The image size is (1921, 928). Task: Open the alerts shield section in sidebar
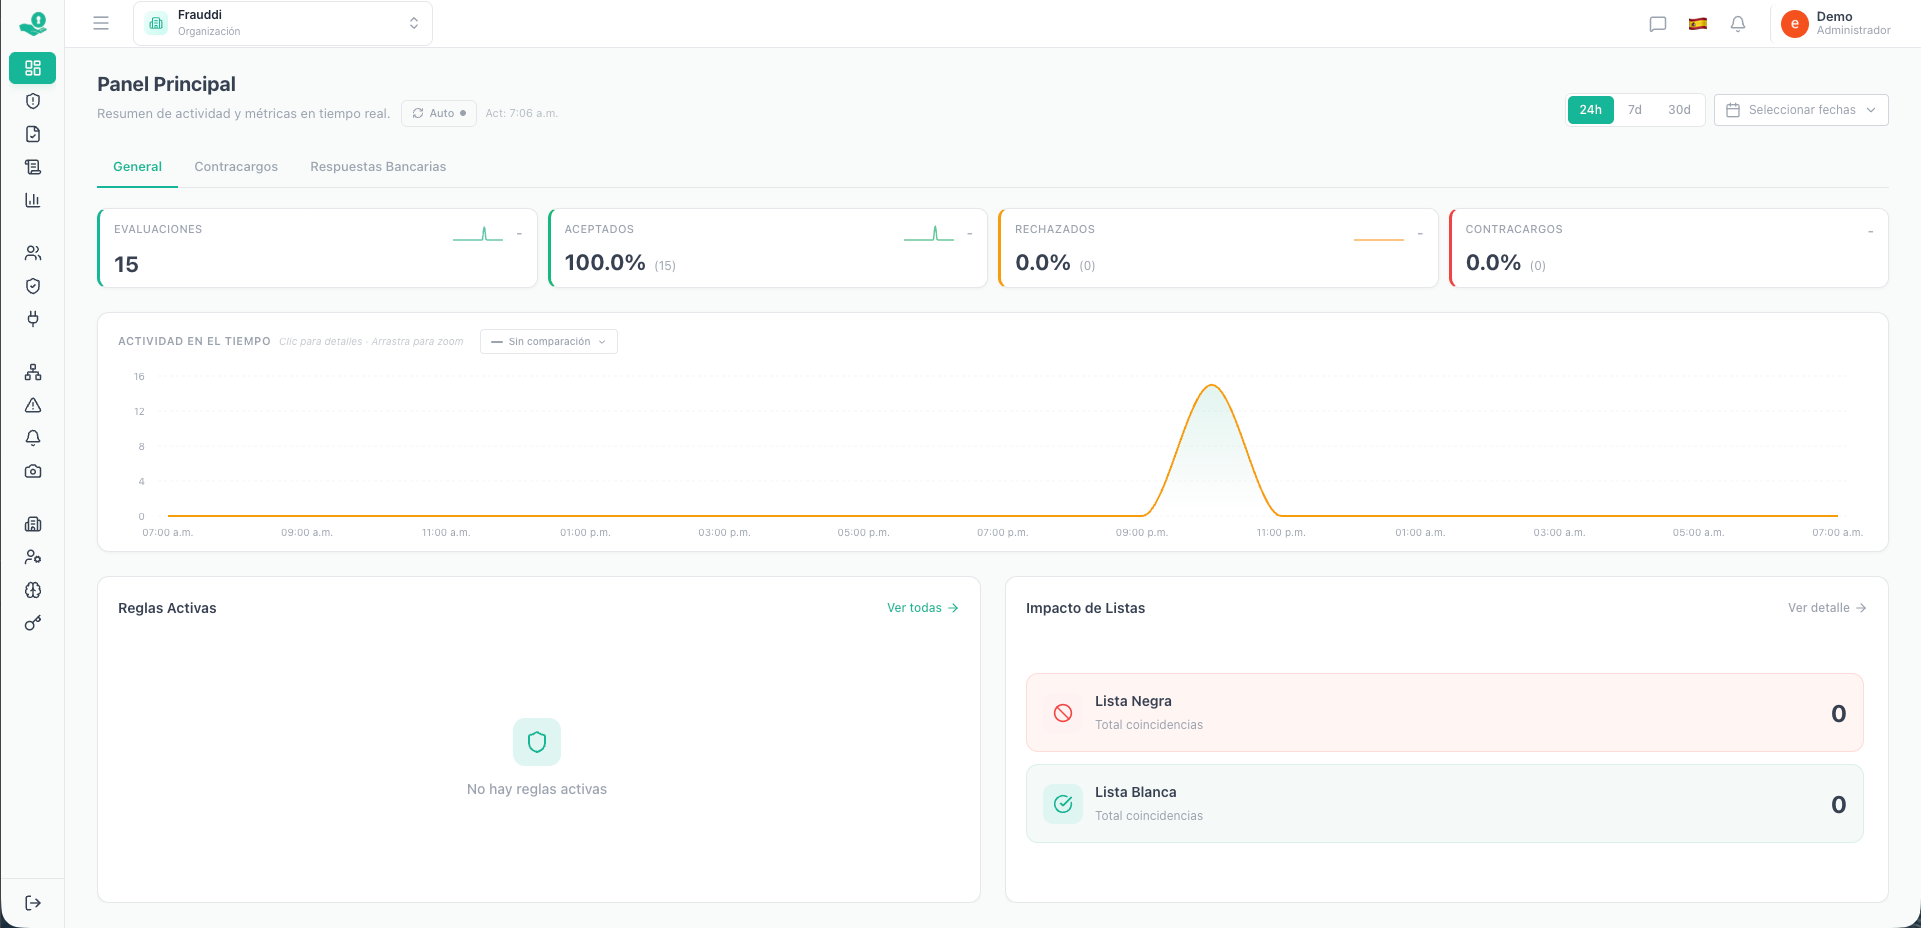tap(33, 100)
